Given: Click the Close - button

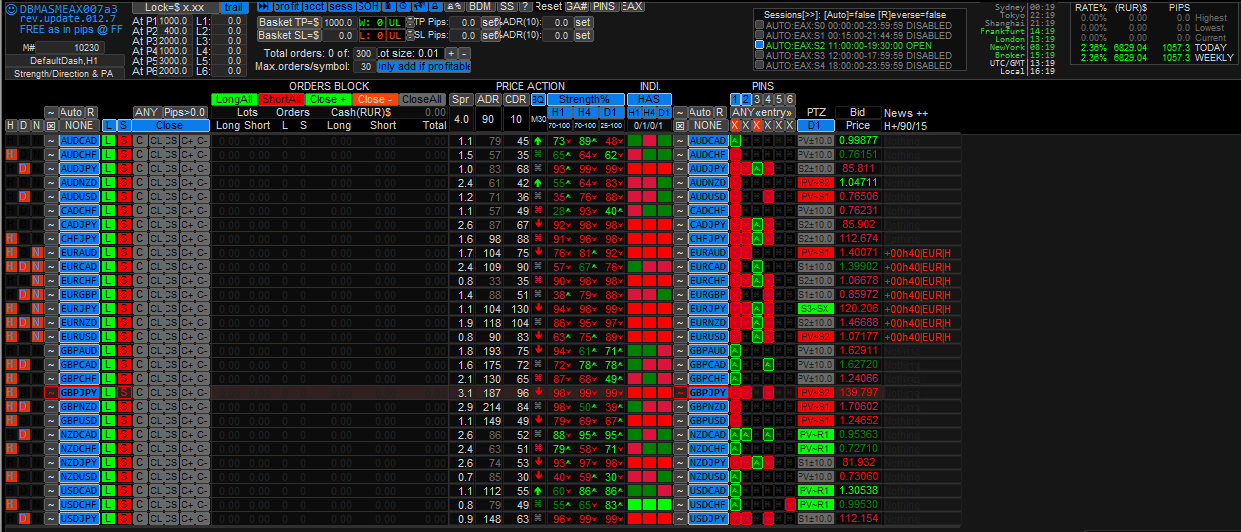Looking at the screenshot, I should 375,99.
